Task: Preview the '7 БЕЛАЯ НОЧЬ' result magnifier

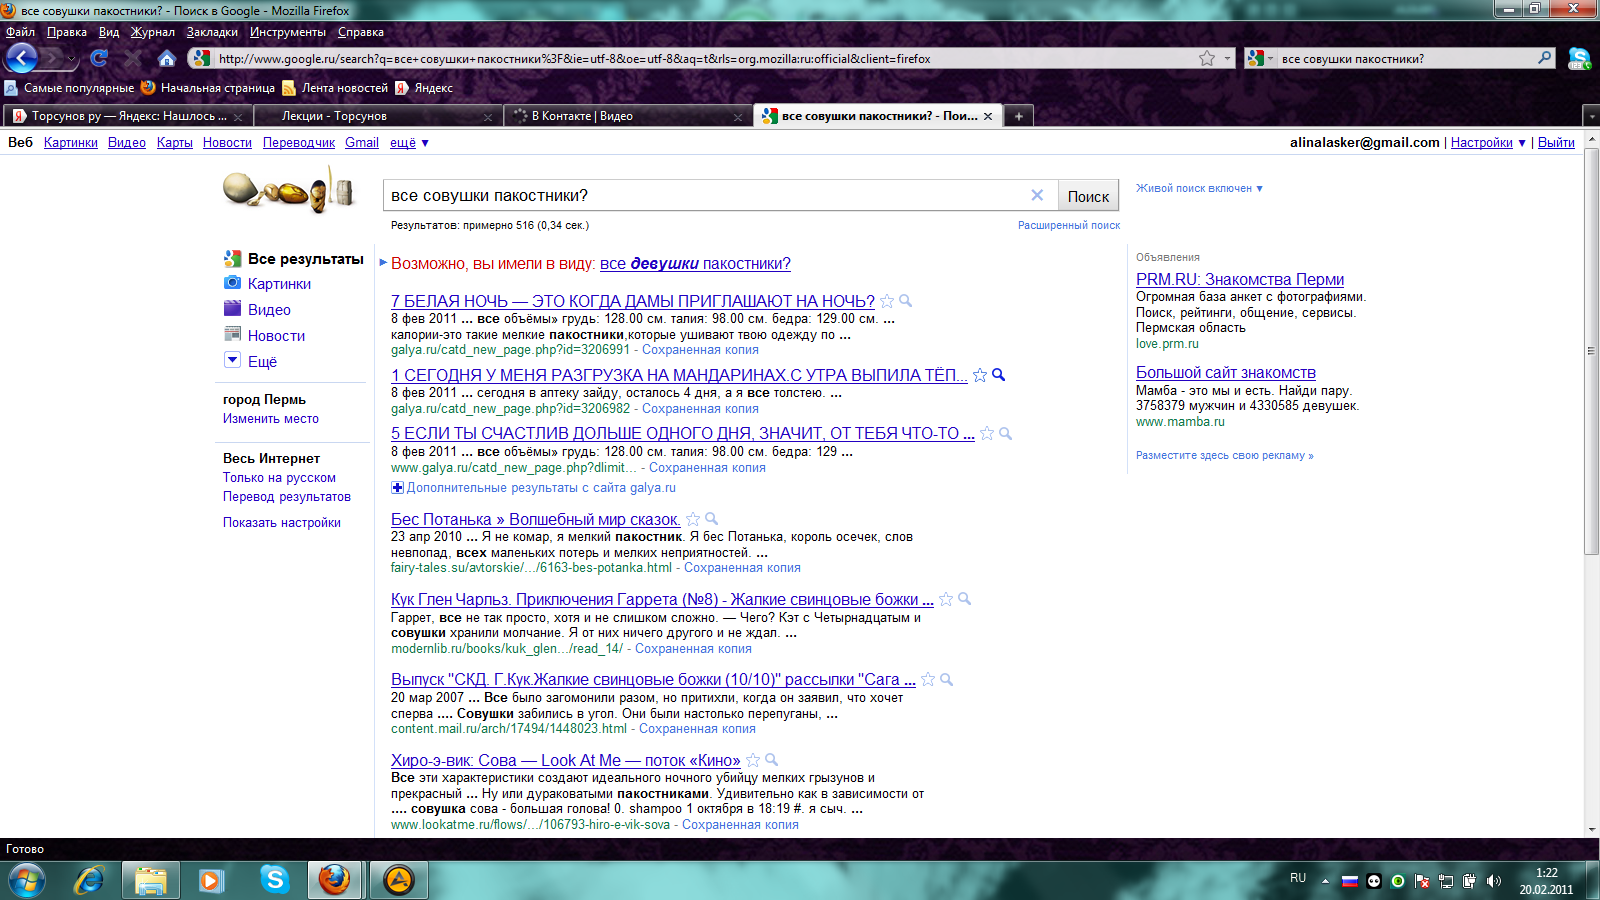Action: click(x=905, y=301)
